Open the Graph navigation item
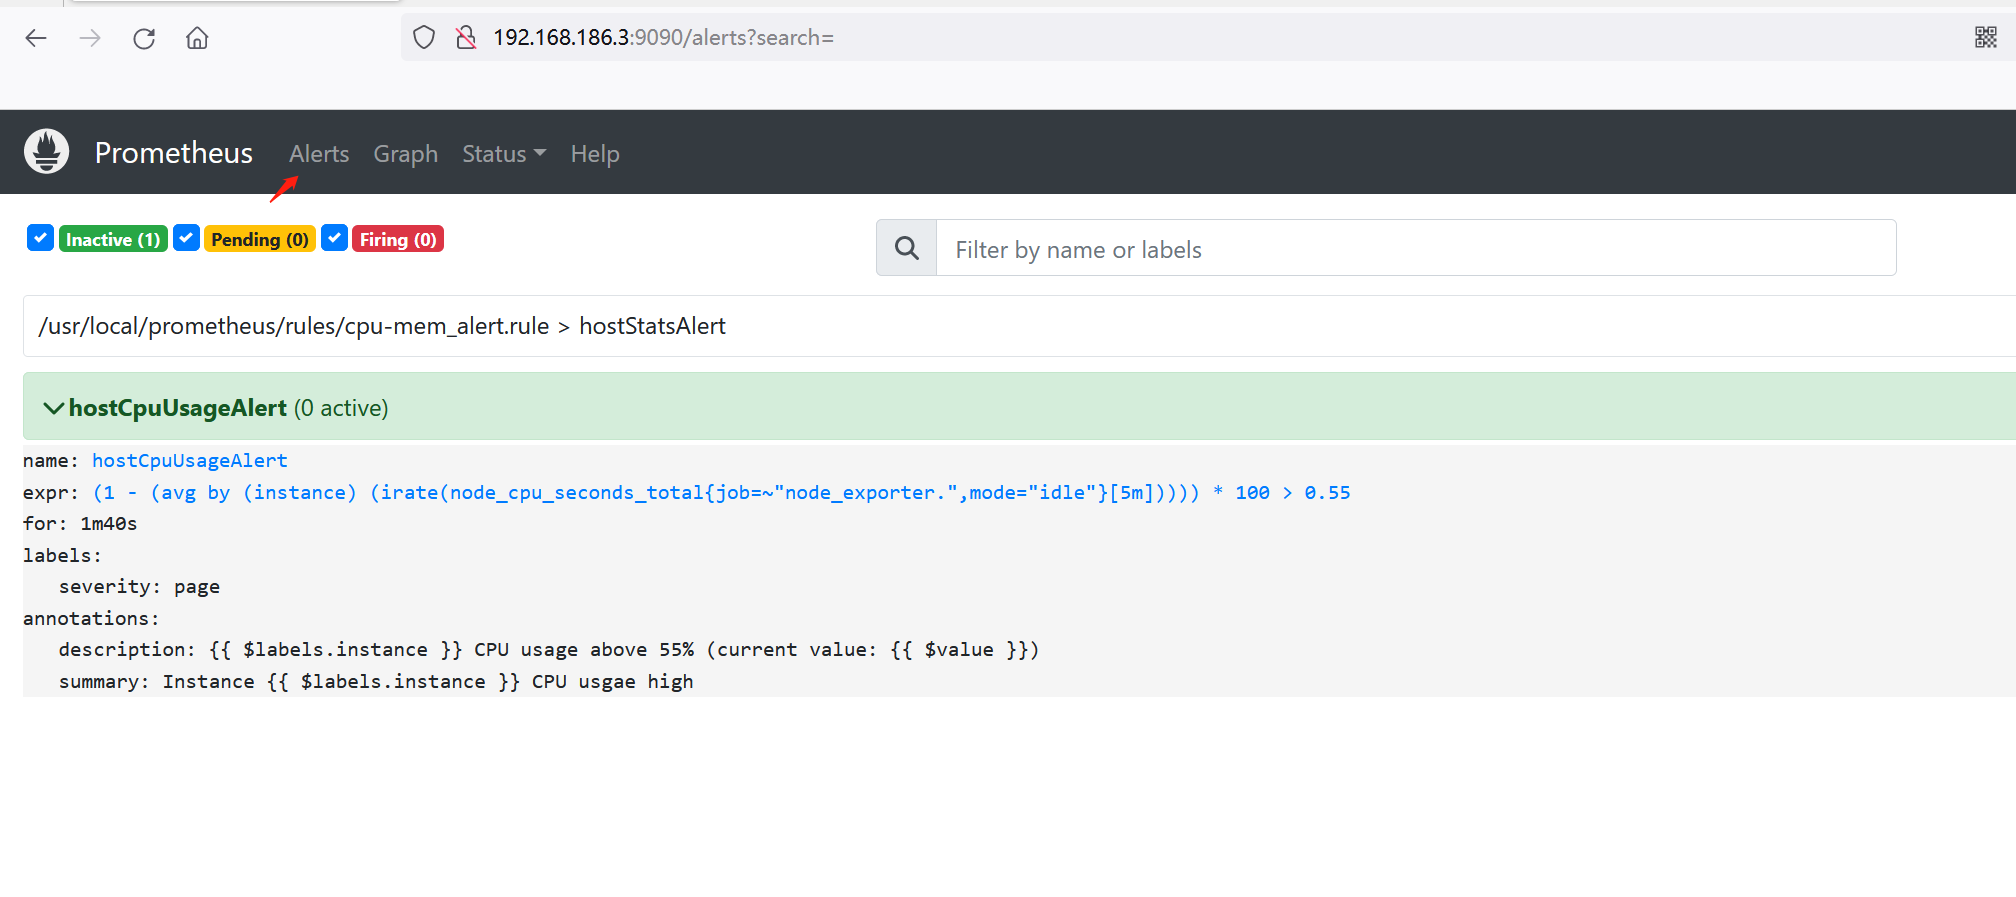 pyautogui.click(x=405, y=154)
